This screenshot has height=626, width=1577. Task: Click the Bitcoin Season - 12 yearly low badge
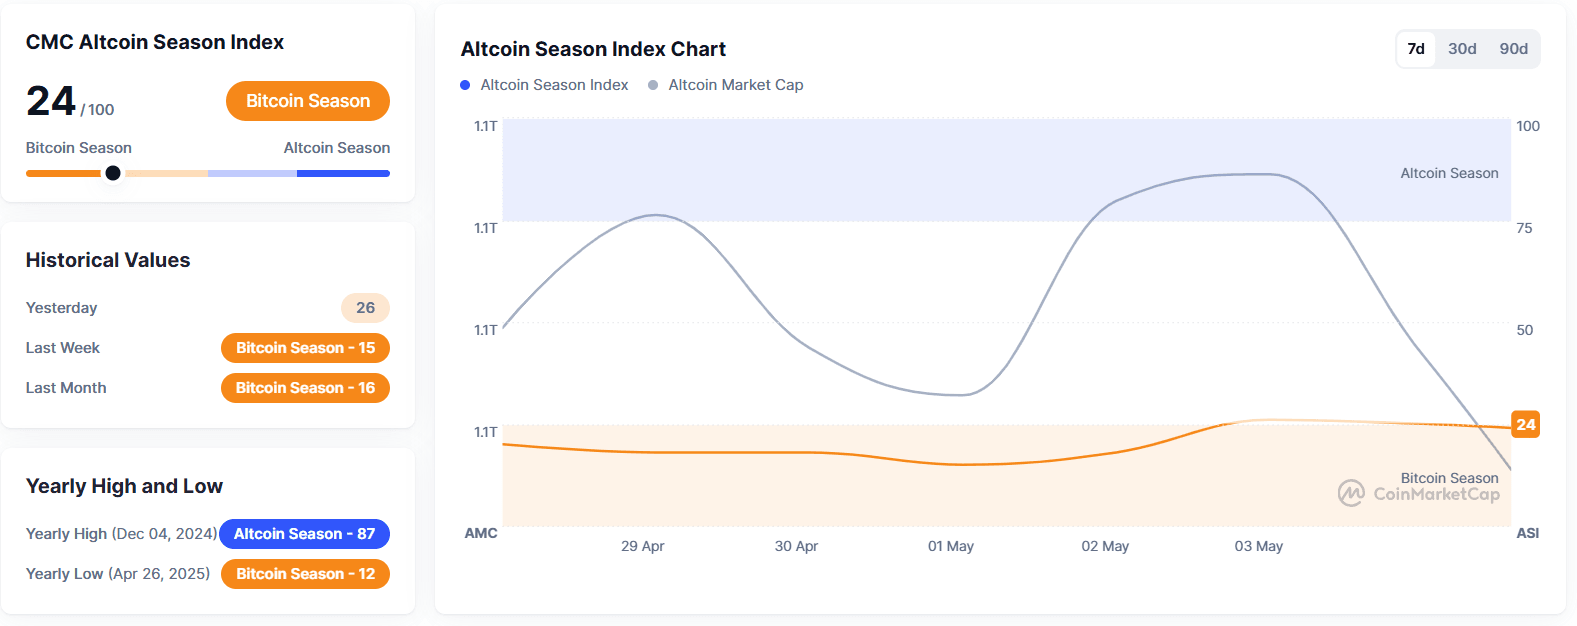click(x=305, y=574)
